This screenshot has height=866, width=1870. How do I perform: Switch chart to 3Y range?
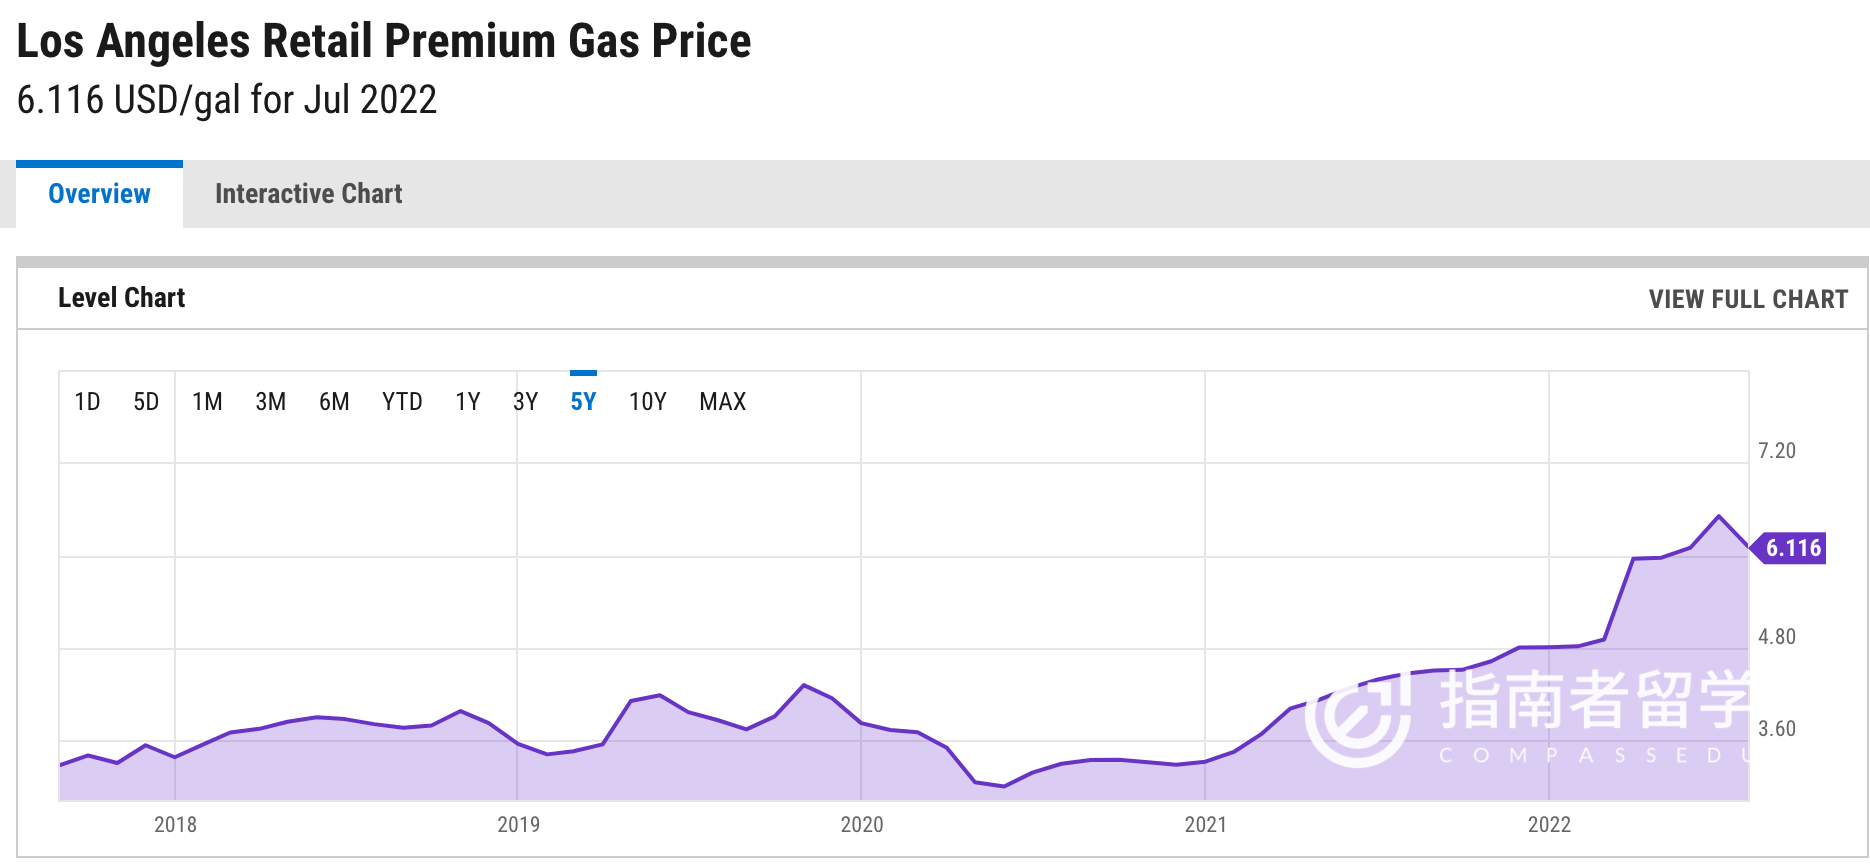pyautogui.click(x=525, y=402)
